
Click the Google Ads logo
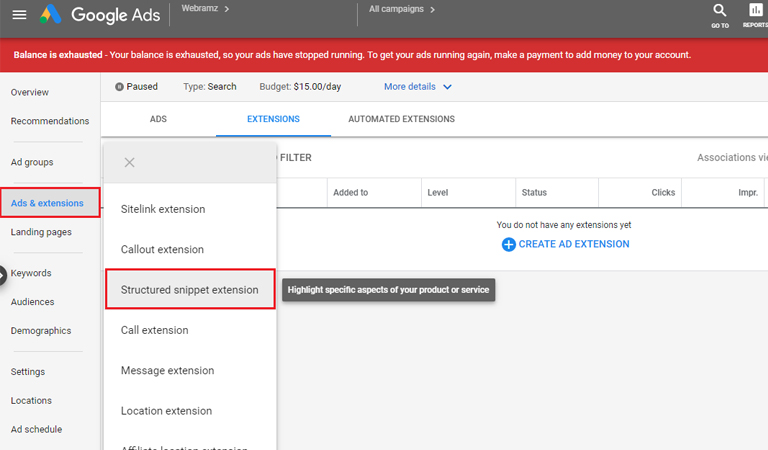[x=100, y=15]
